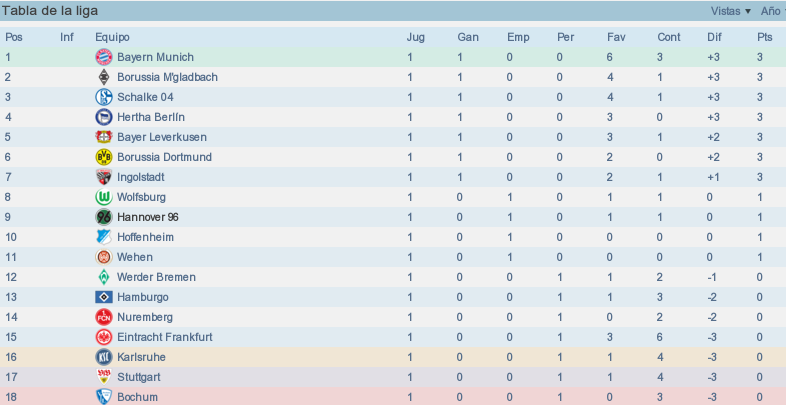Screen dimensions: 786x405
Task: Click the Stuttgart club crest
Action: click(x=104, y=377)
